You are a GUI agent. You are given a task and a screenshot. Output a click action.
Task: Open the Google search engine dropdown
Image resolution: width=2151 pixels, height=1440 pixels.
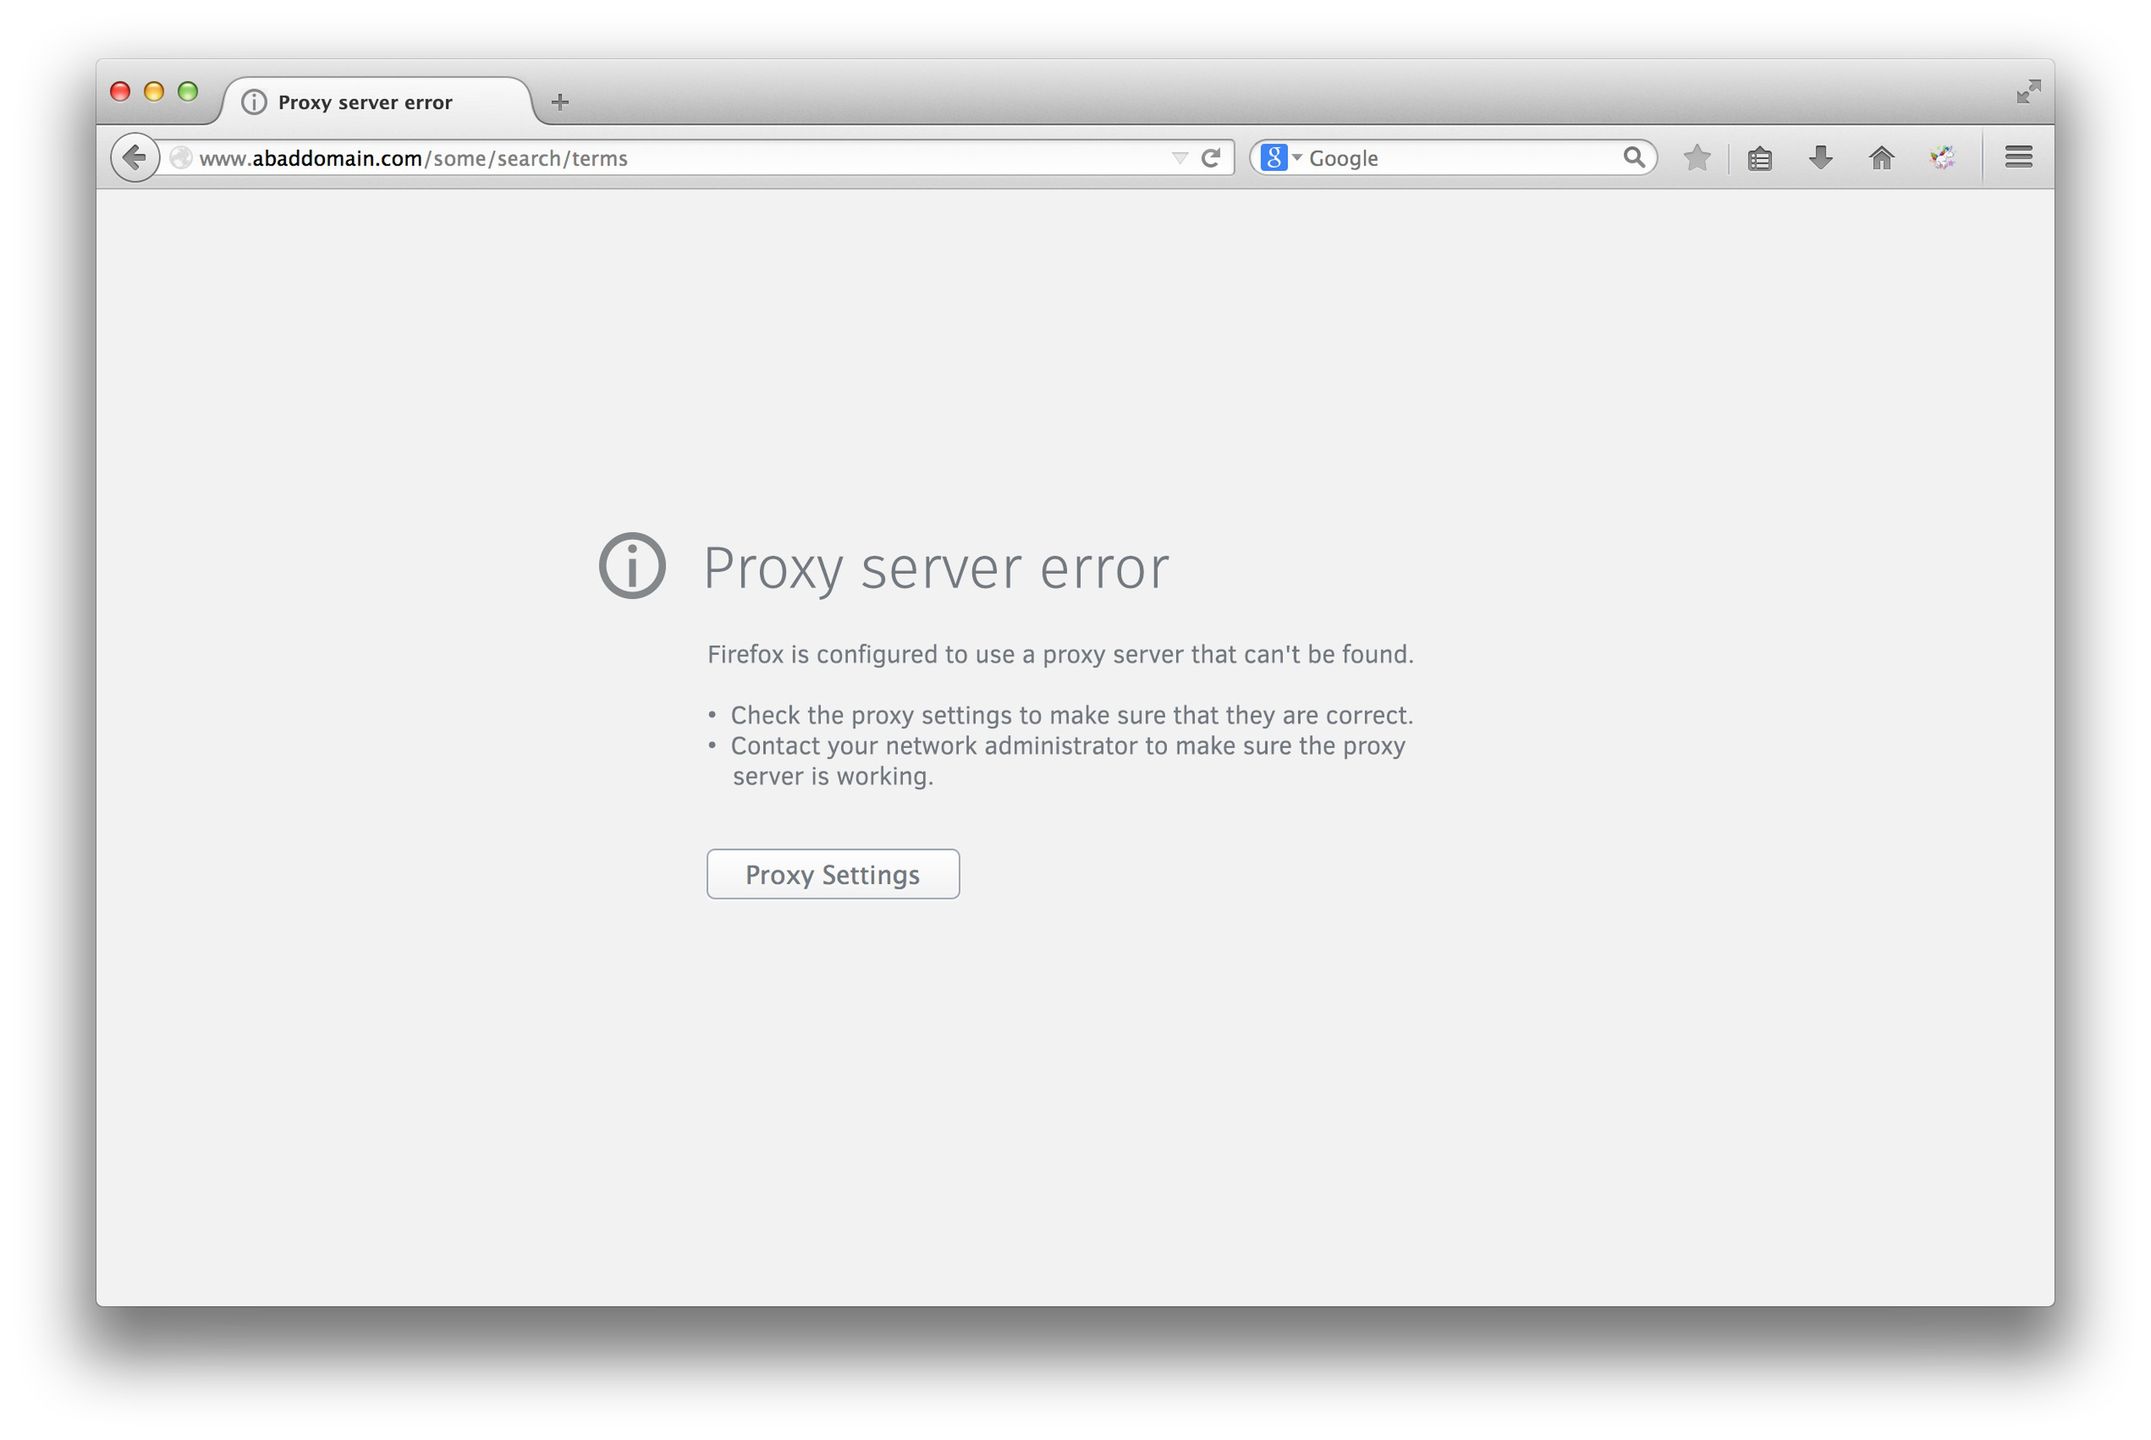click(x=1280, y=158)
